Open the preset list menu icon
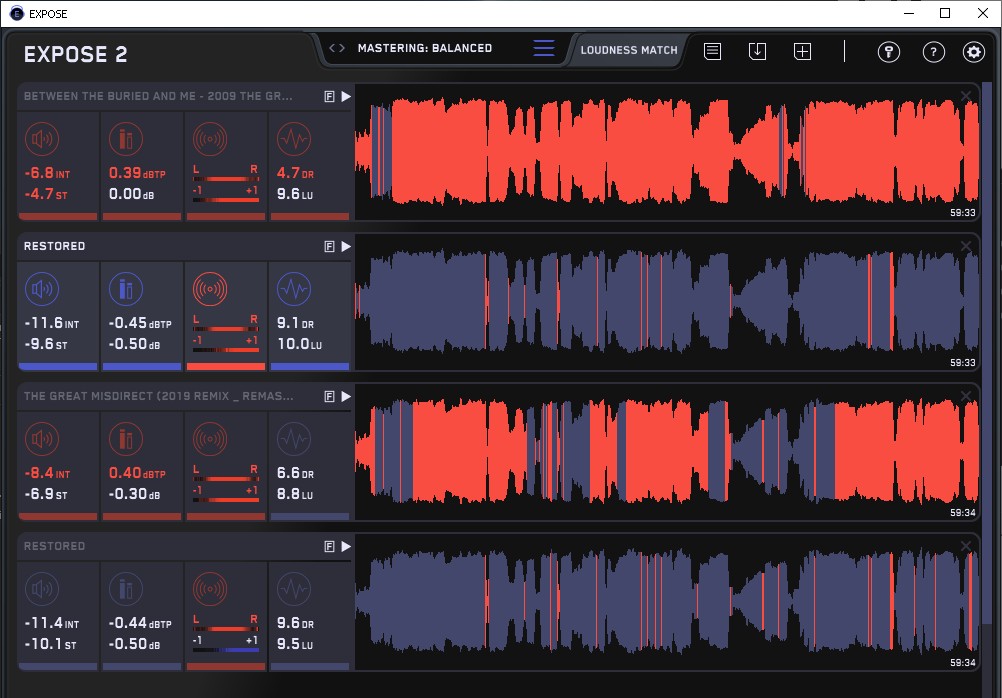 tap(544, 48)
